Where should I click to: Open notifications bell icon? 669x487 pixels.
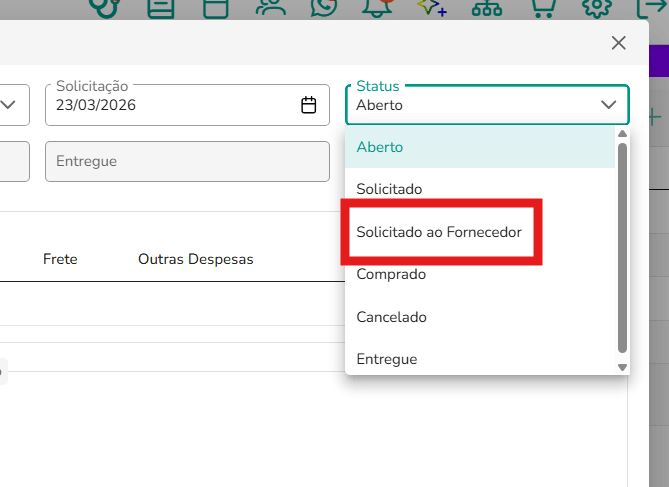tap(378, 8)
